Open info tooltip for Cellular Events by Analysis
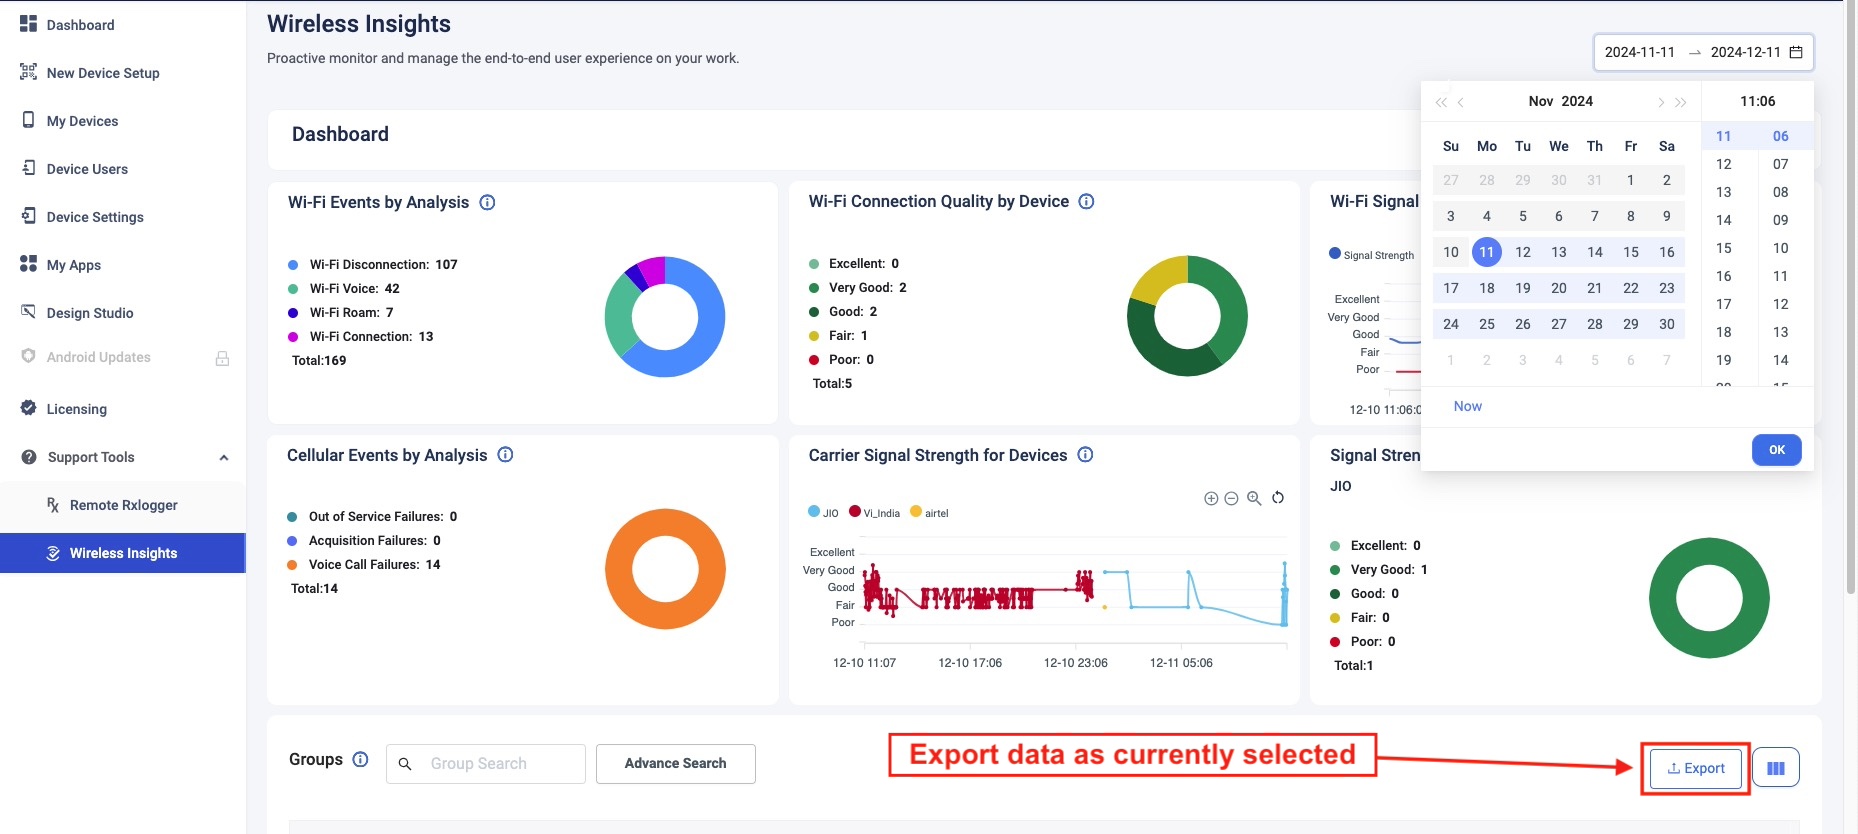This screenshot has height=834, width=1858. tap(505, 455)
